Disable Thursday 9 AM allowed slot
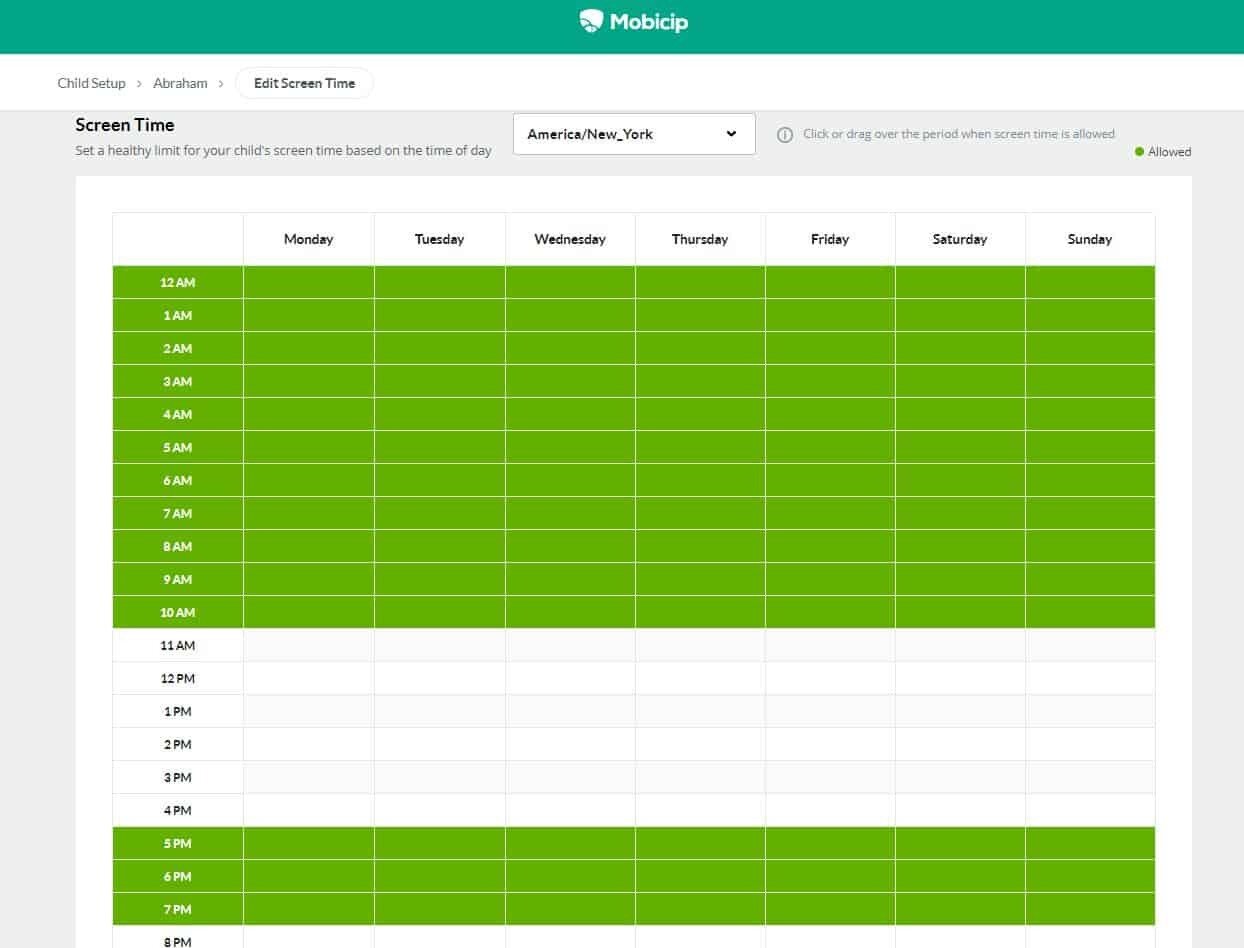Viewport: 1244px width, 948px height. 700,579
